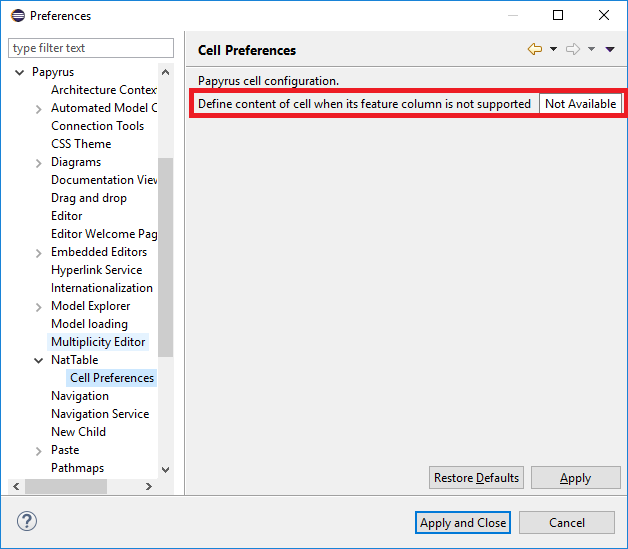This screenshot has width=628, height=549.
Task: Maximize the Preferences window
Action: tap(558, 15)
